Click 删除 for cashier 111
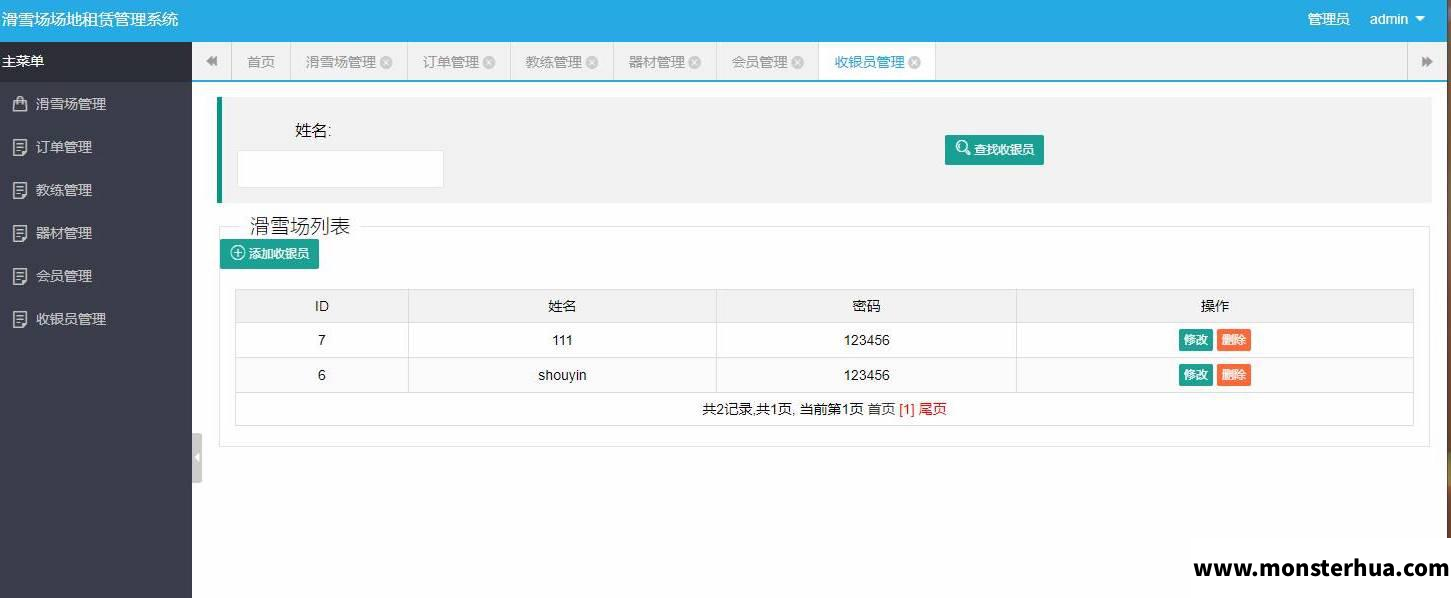This screenshot has width=1451, height=598. [1234, 340]
